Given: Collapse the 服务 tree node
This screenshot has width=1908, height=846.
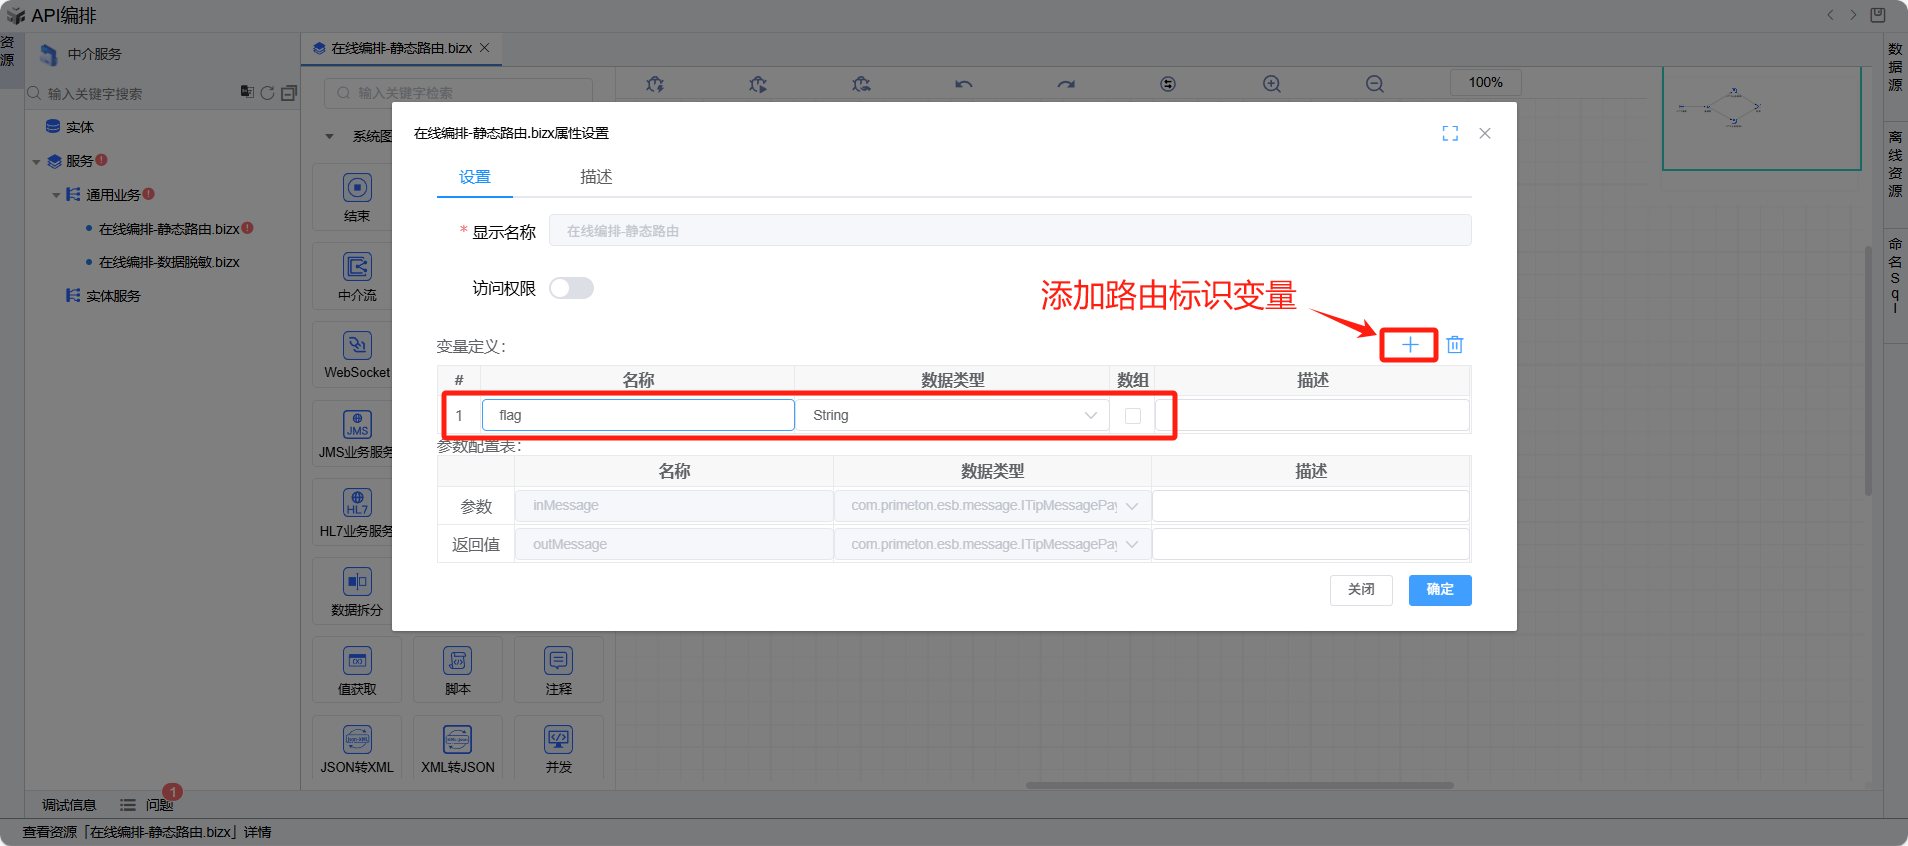Looking at the screenshot, I should point(37,162).
